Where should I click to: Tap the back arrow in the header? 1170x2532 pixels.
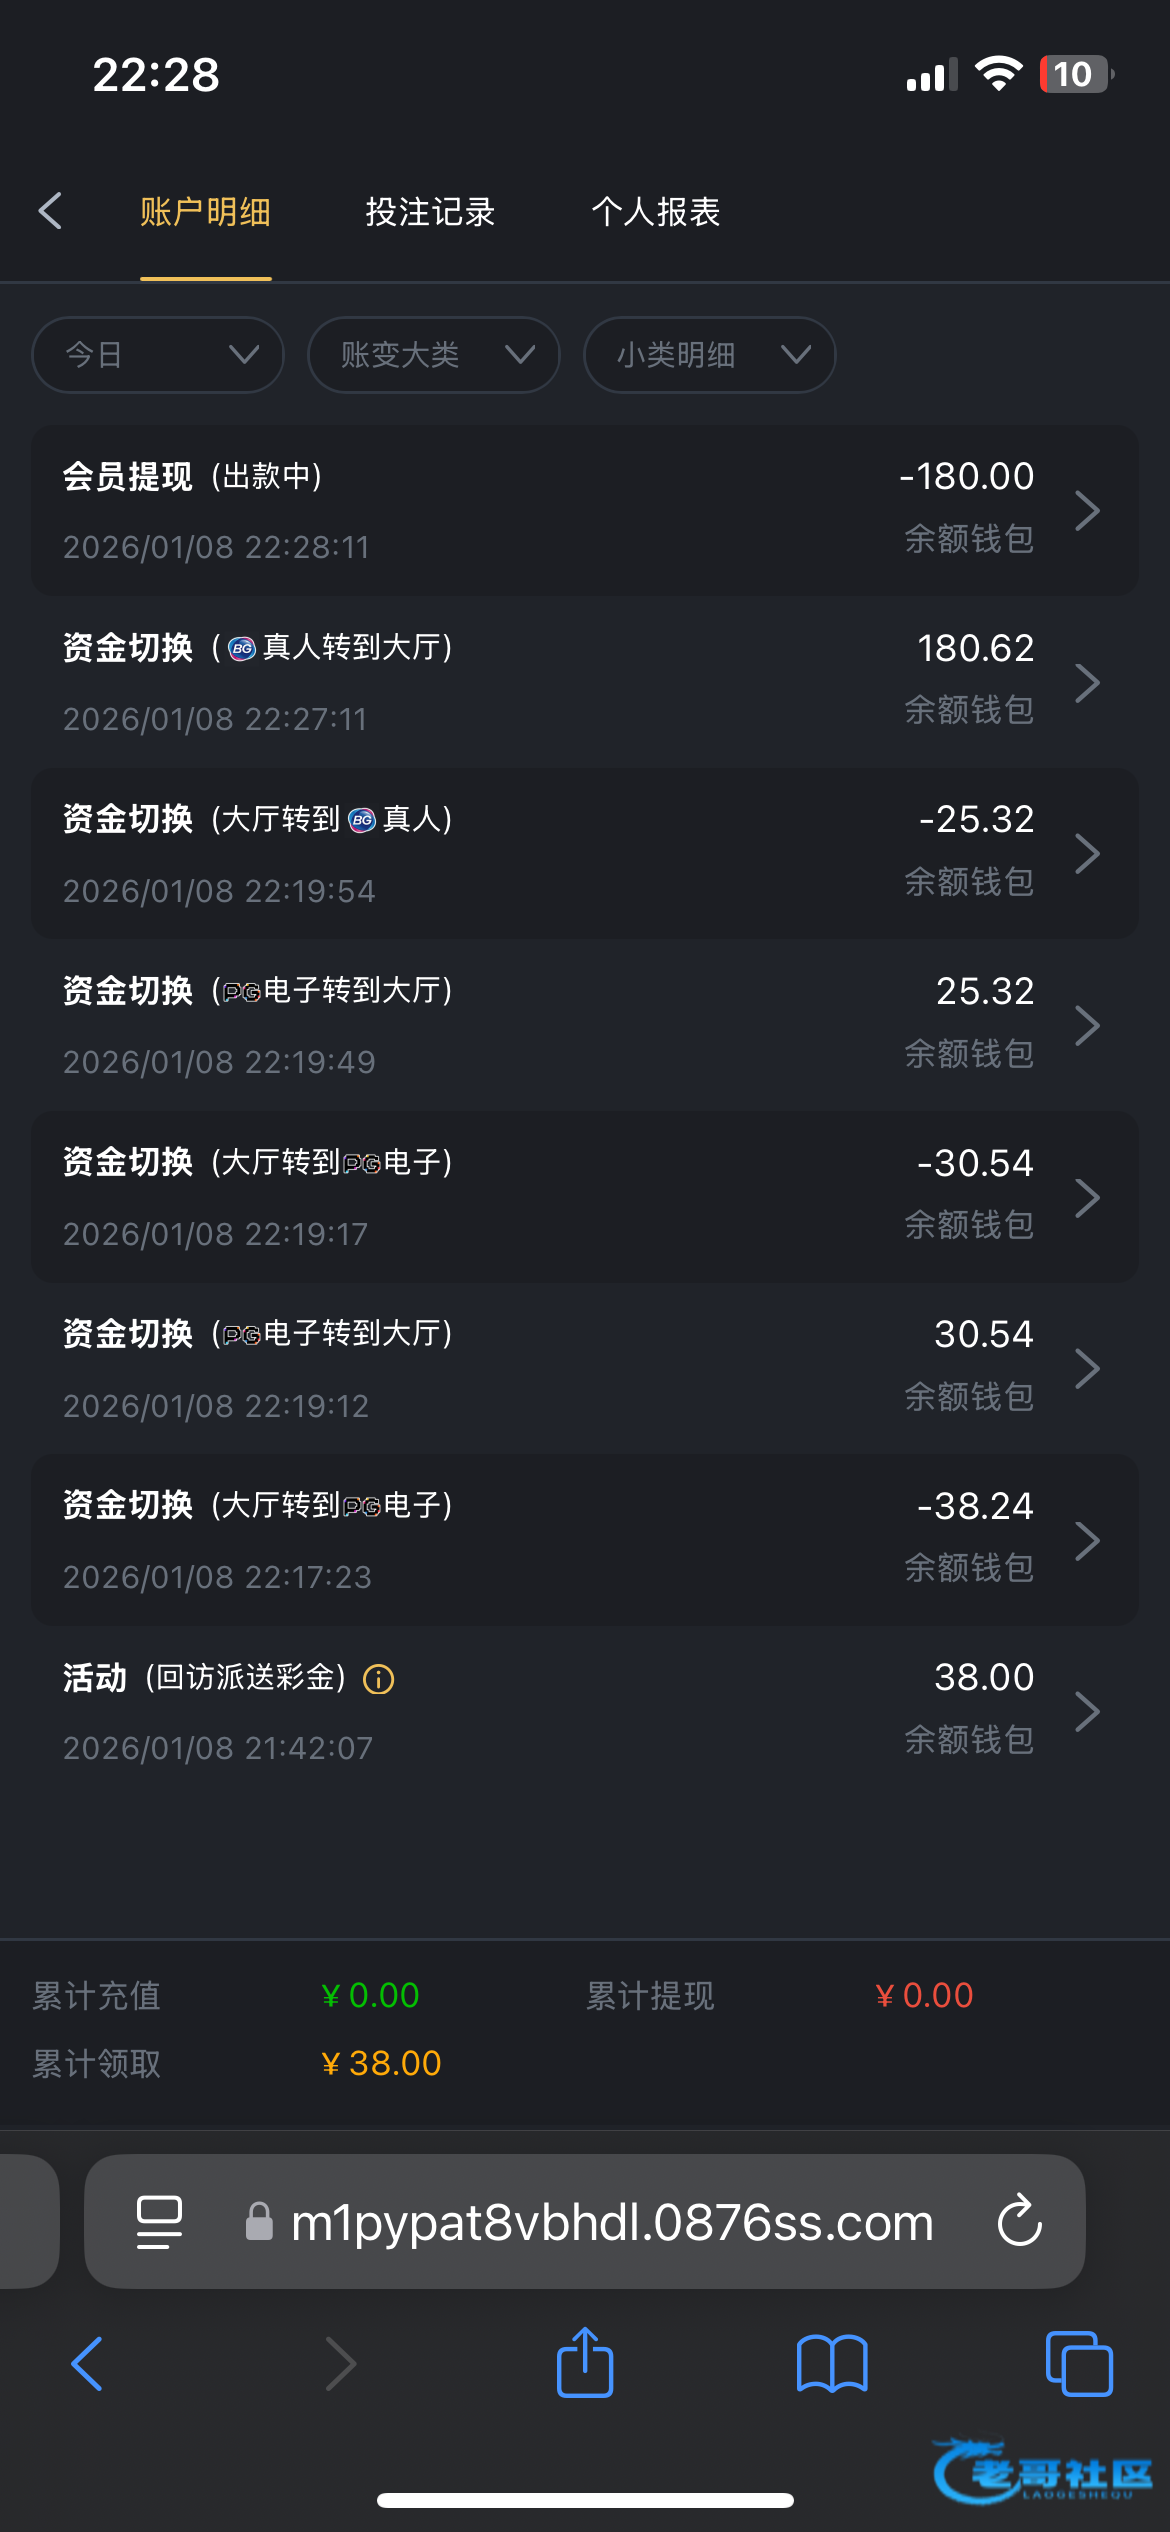(50, 211)
